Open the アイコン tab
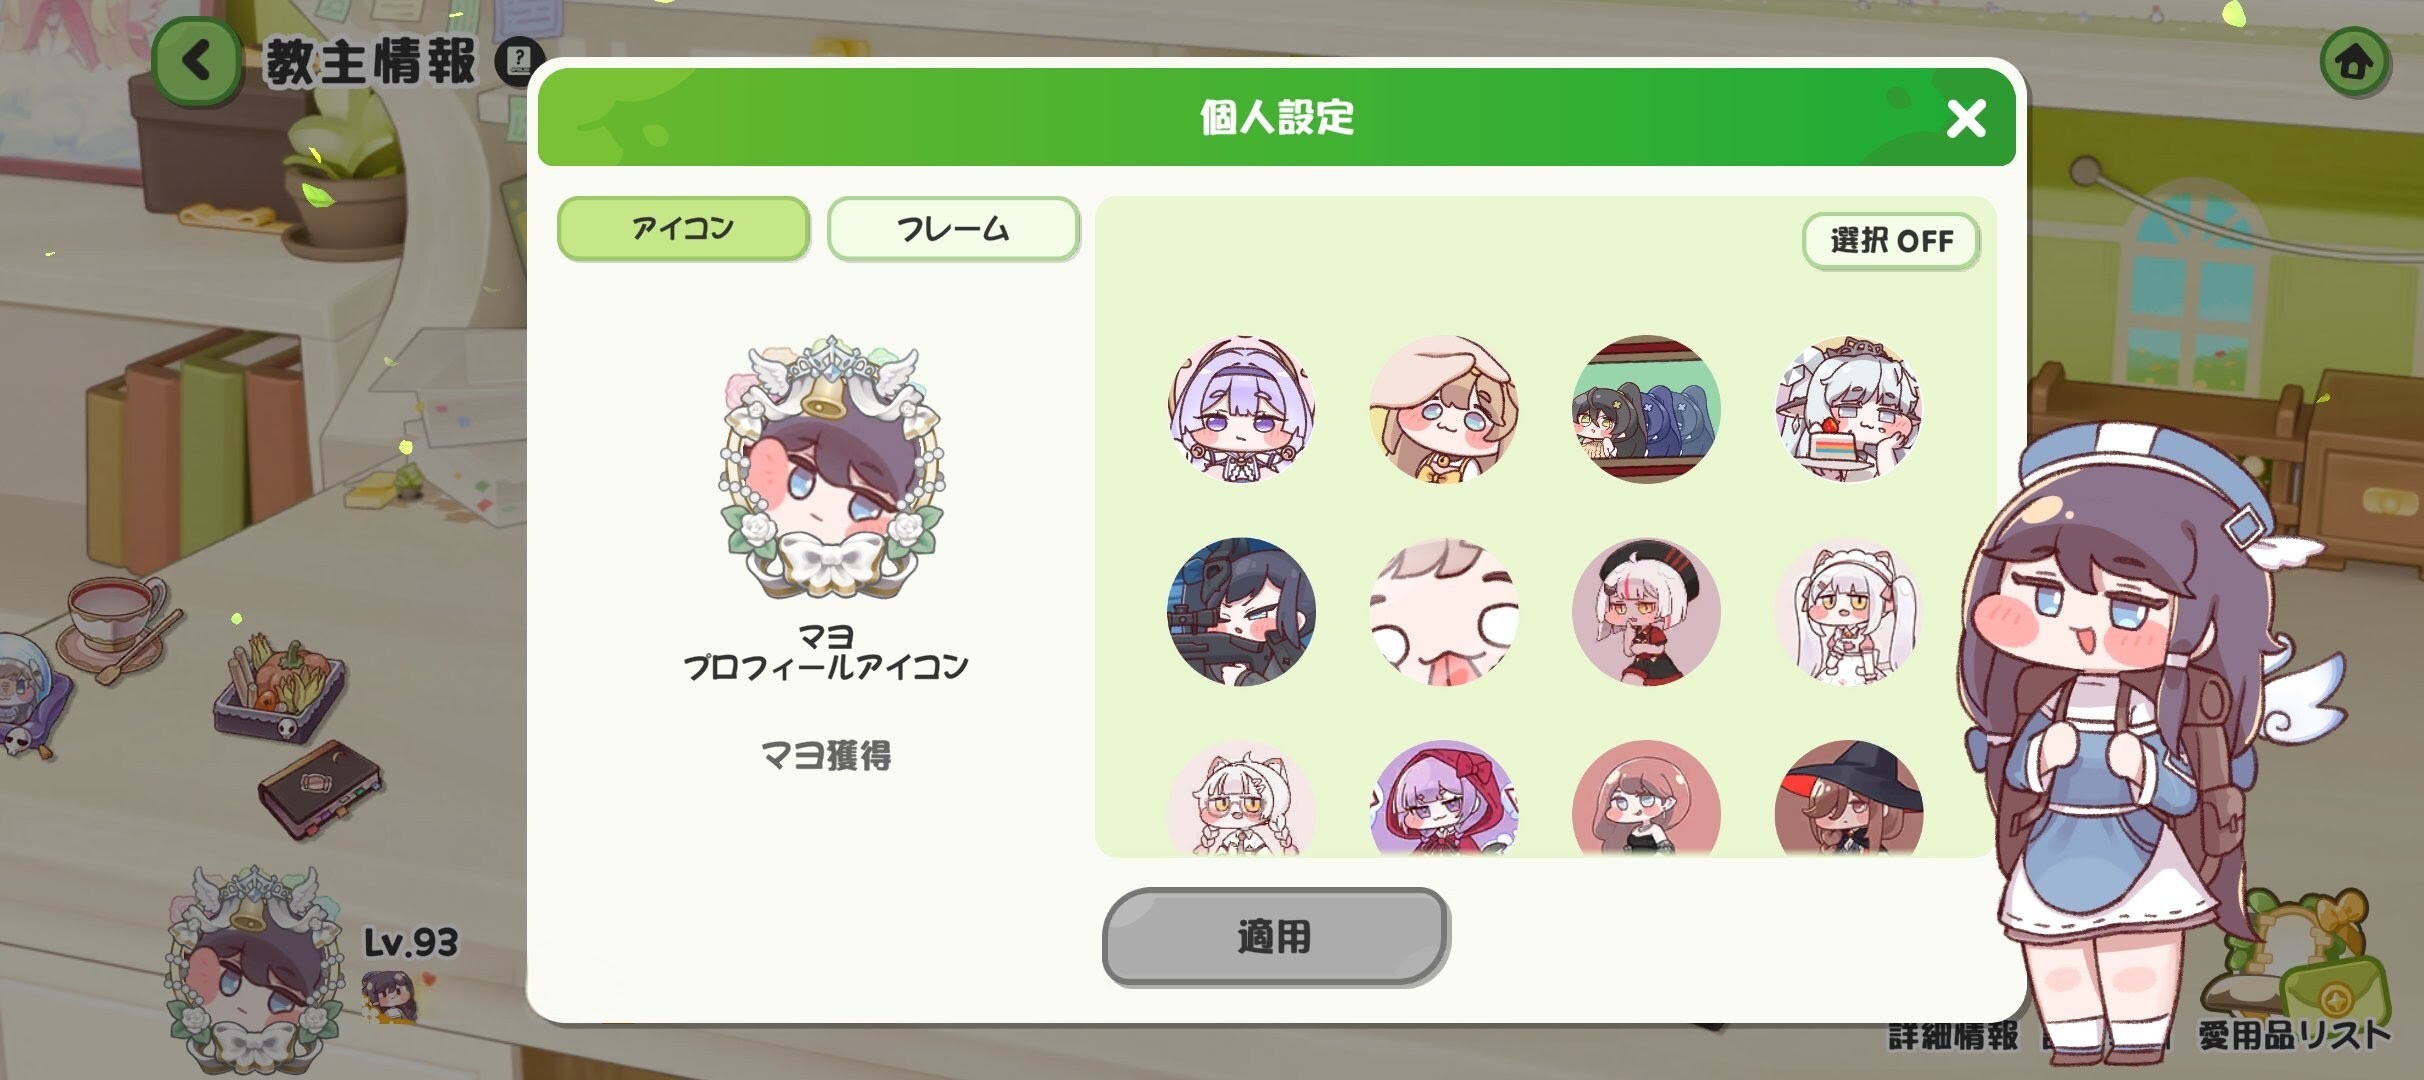This screenshot has height=1080, width=2424. pos(683,229)
